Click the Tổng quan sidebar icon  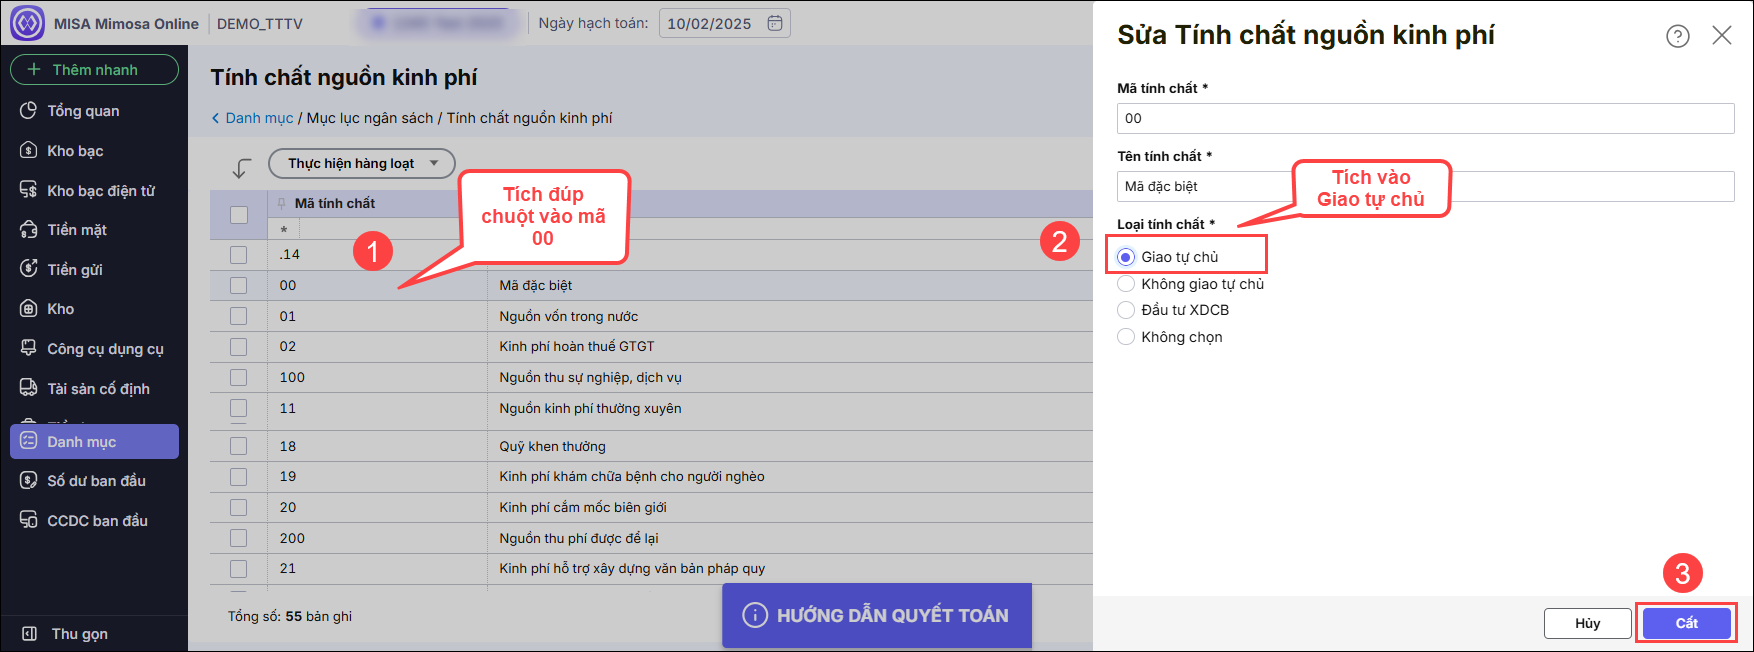(29, 110)
